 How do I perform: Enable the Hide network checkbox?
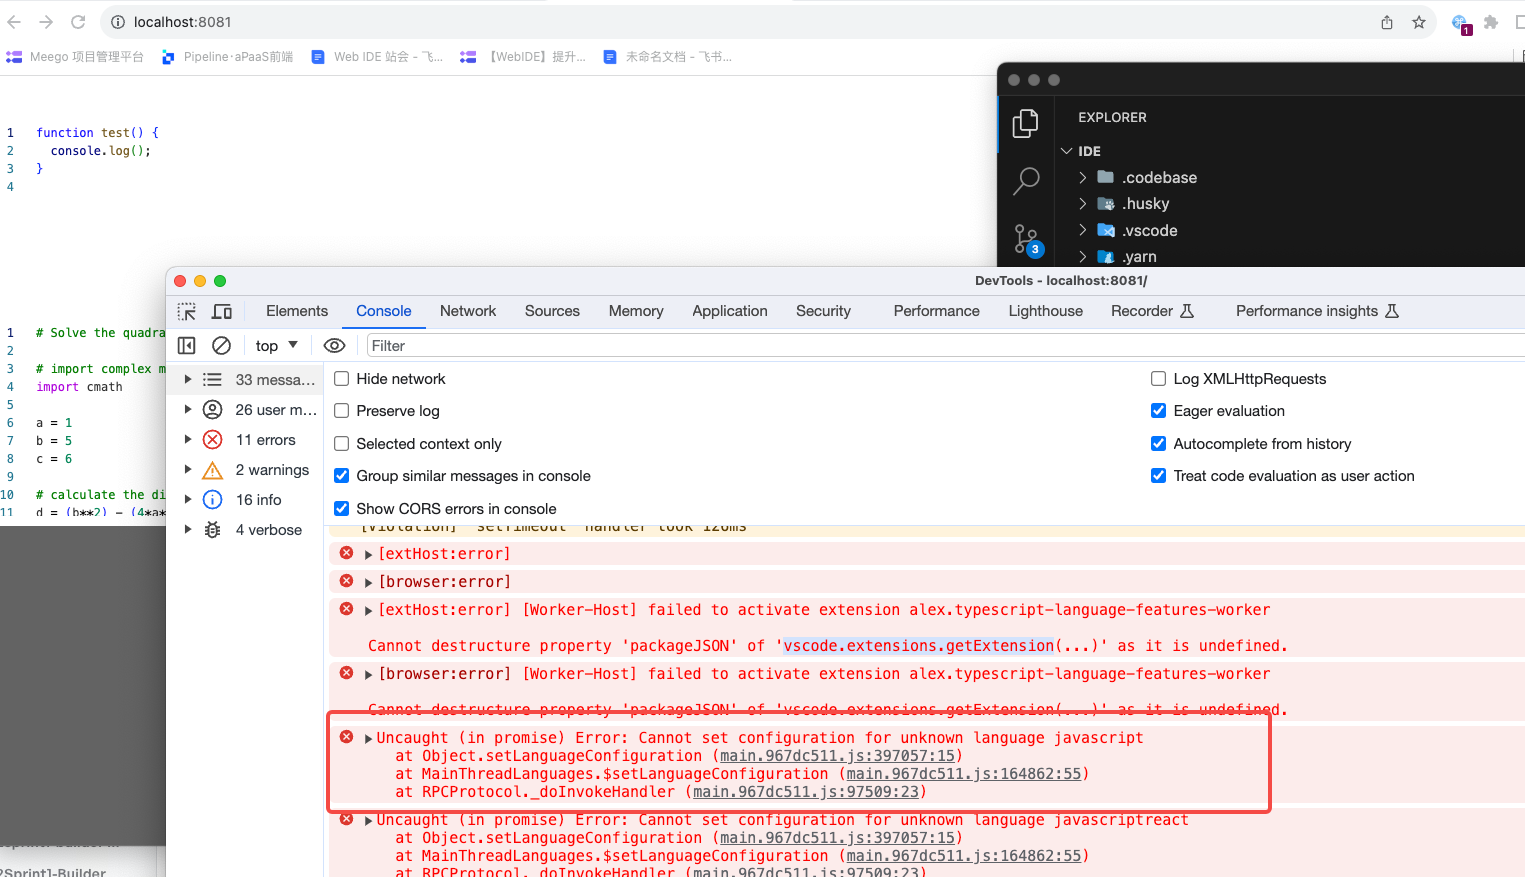click(x=341, y=378)
